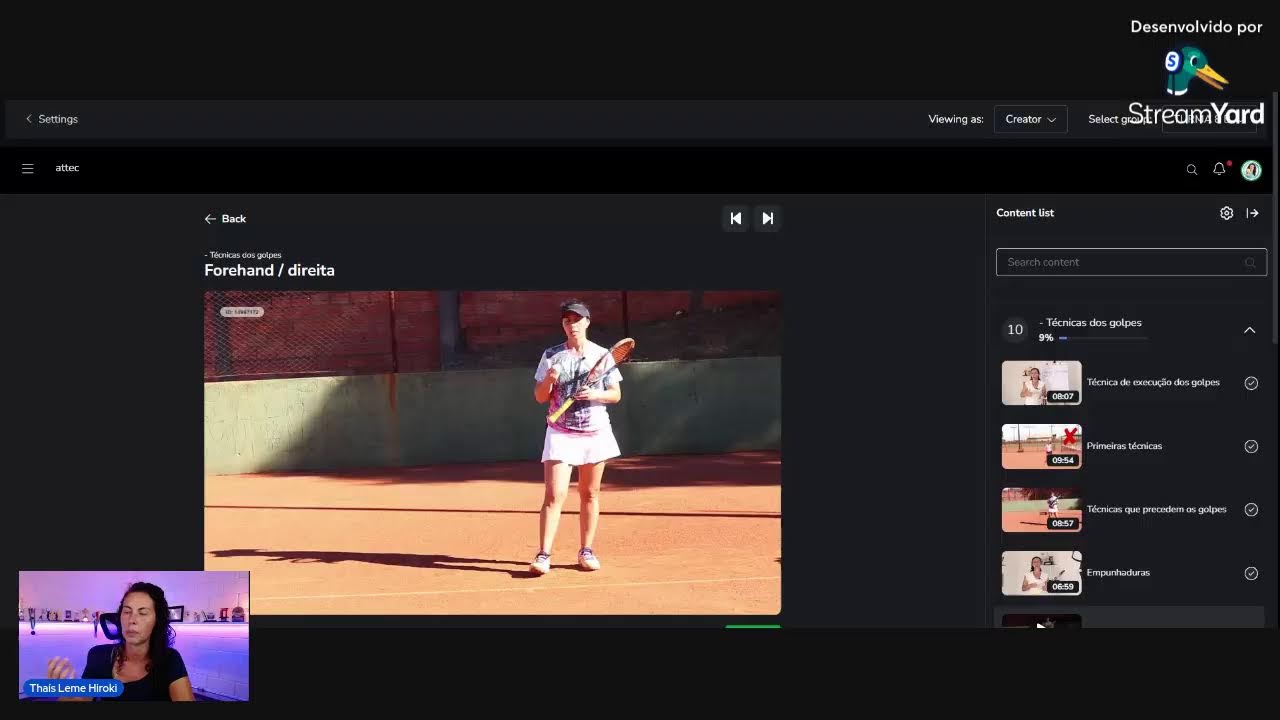Select lesson title Técnicas que precedem os golpes

[x=1156, y=509]
